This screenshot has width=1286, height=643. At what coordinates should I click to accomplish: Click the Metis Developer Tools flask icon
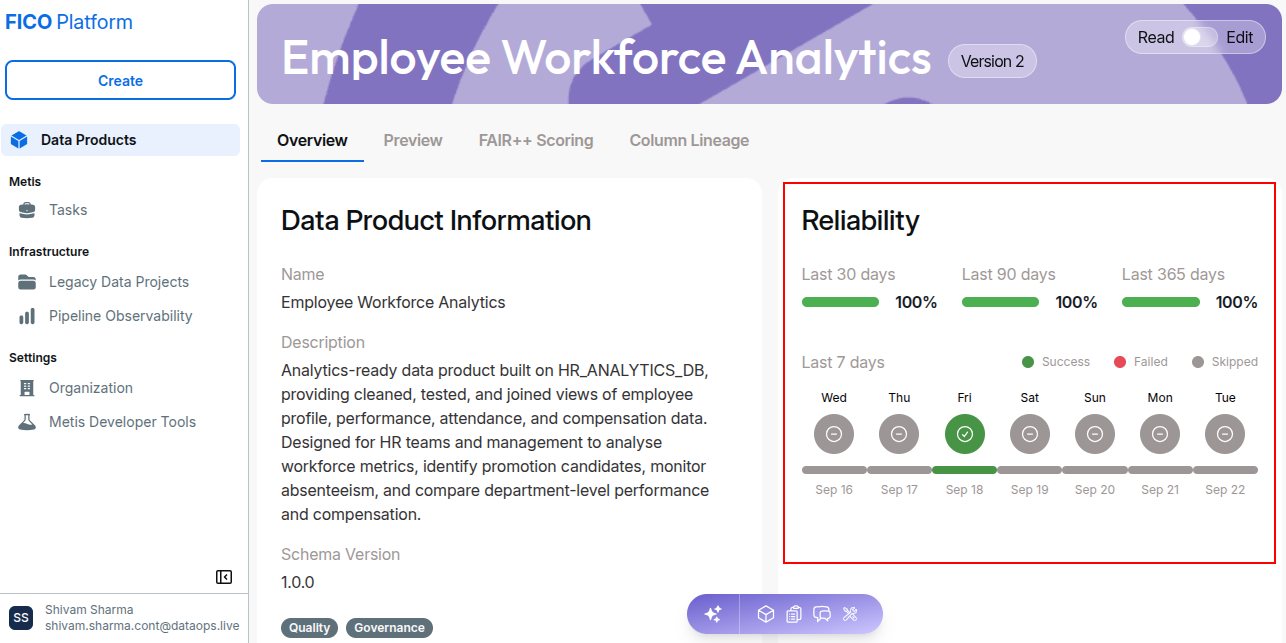coord(28,422)
